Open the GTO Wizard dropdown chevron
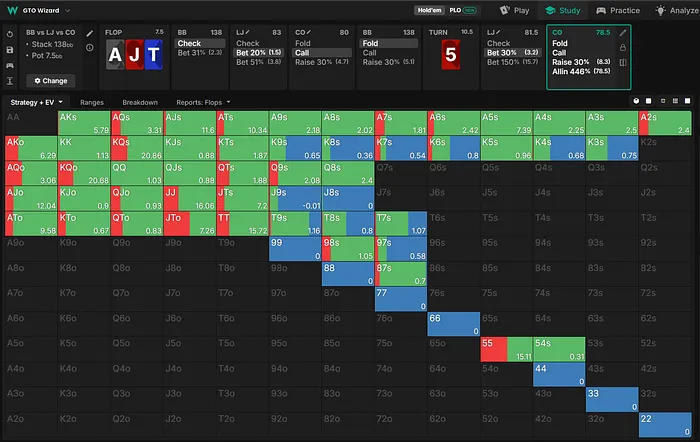Image resolution: width=700 pixels, height=442 pixels. point(67,10)
